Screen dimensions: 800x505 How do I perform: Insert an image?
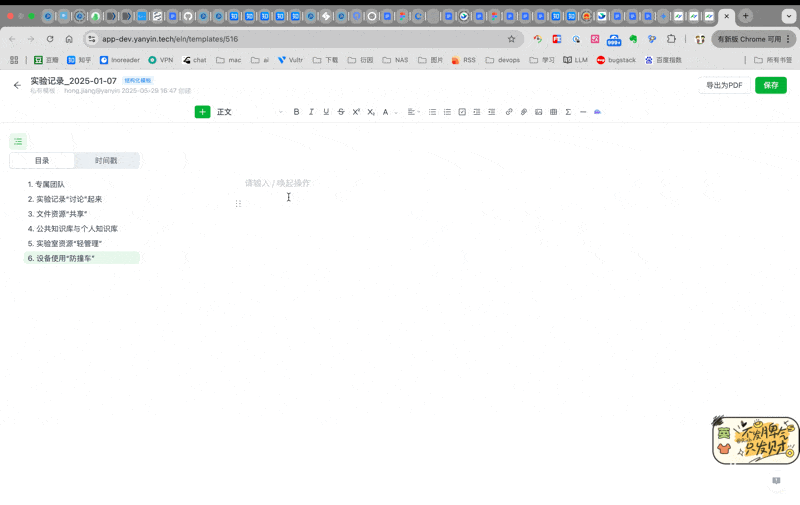[x=538, y=112]
